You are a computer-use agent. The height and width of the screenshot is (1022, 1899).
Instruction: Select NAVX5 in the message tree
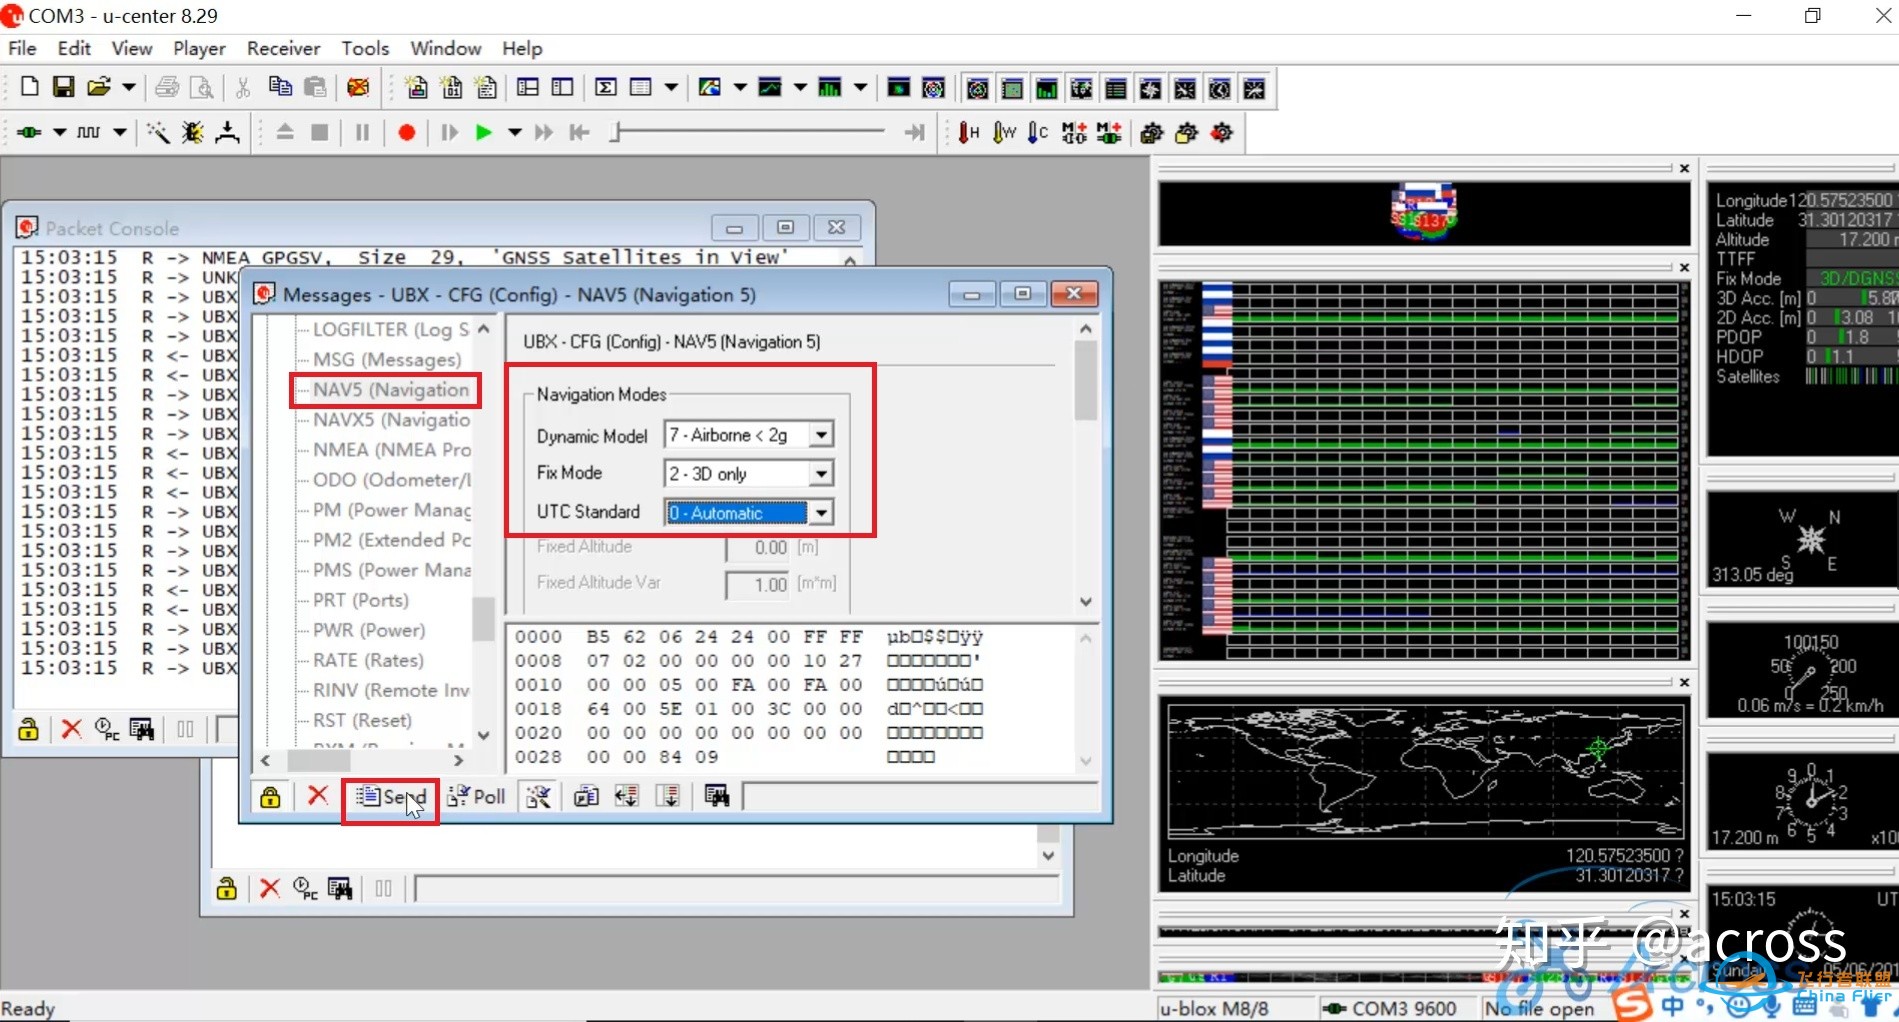coord(391,420)
